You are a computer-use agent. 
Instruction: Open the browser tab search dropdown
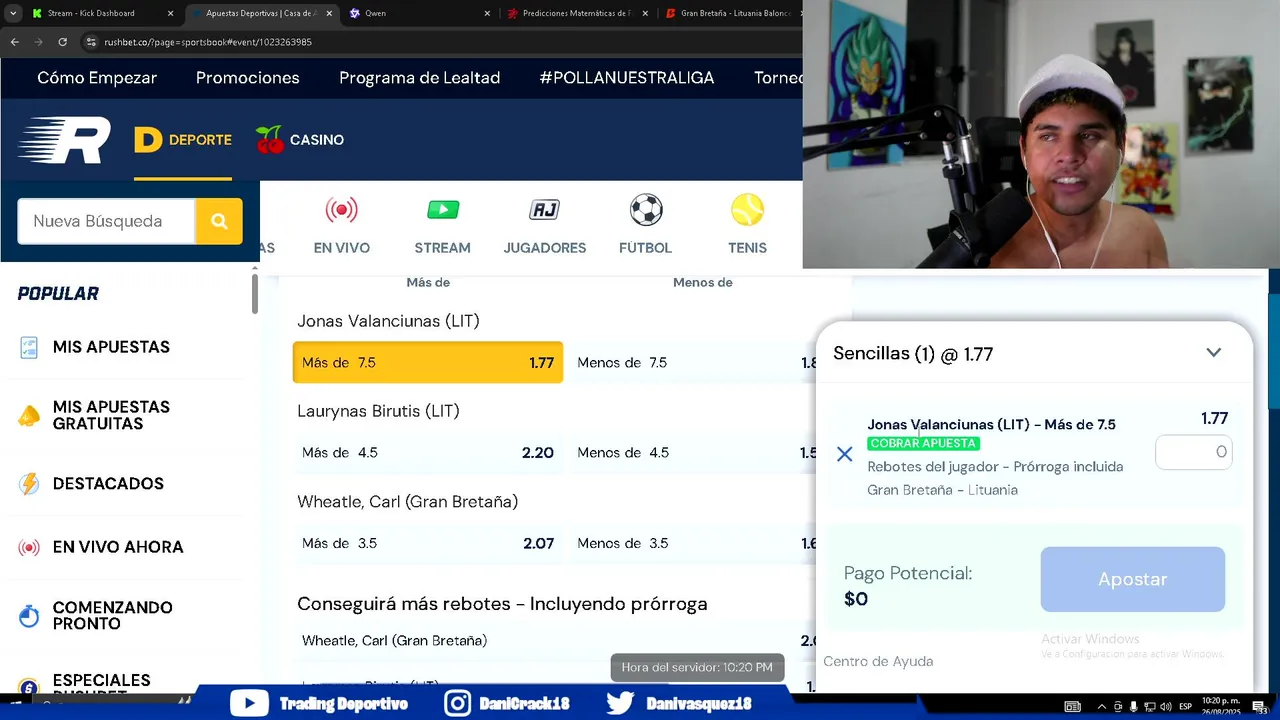pyautogui.click(x=13, y=13)
